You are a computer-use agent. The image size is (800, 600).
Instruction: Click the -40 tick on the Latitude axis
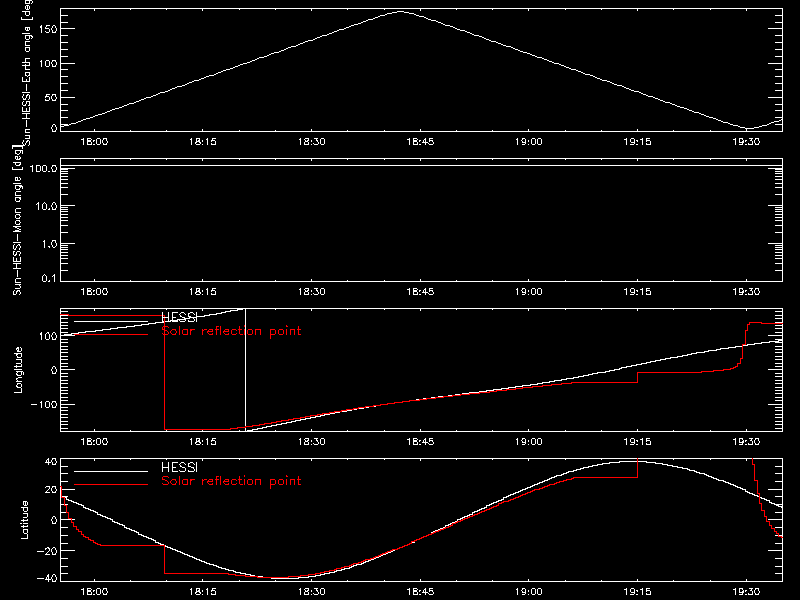46,578
